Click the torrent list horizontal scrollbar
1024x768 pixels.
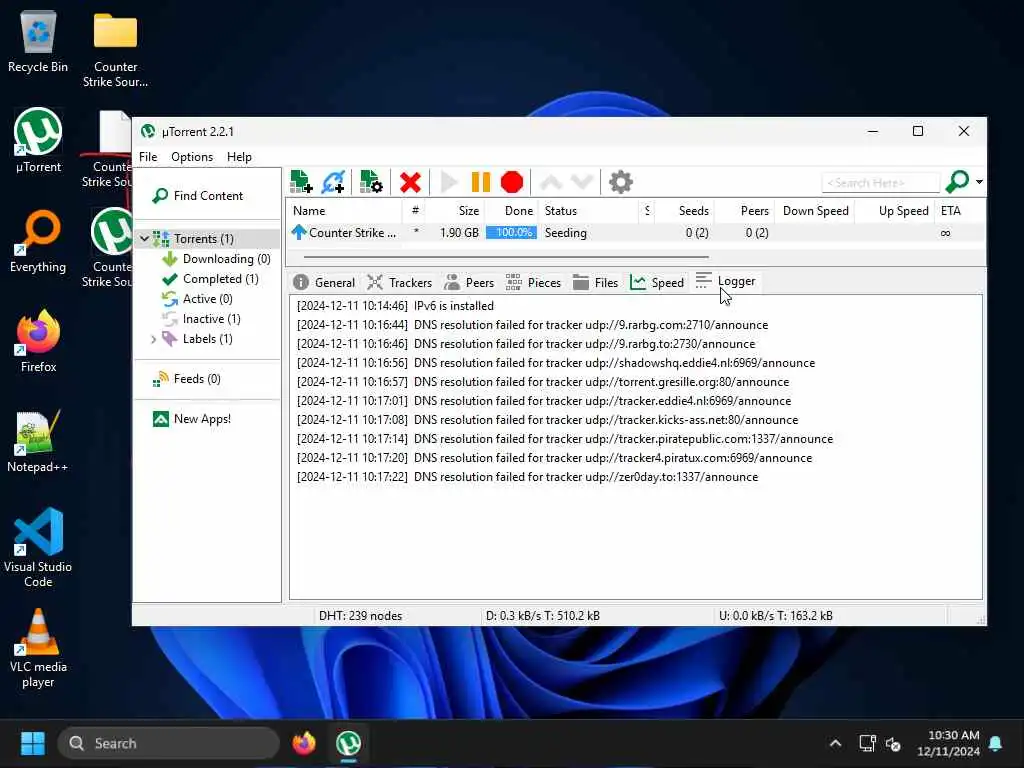point(506,257)
